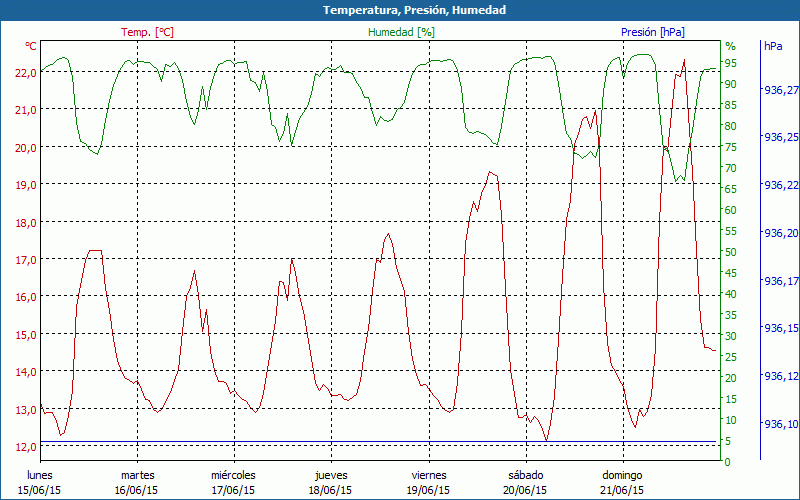Viewport: 800px width, 500px height.
Task: Click the 22,0 tick on temperature axis
Action: click(x=25, y=72)
